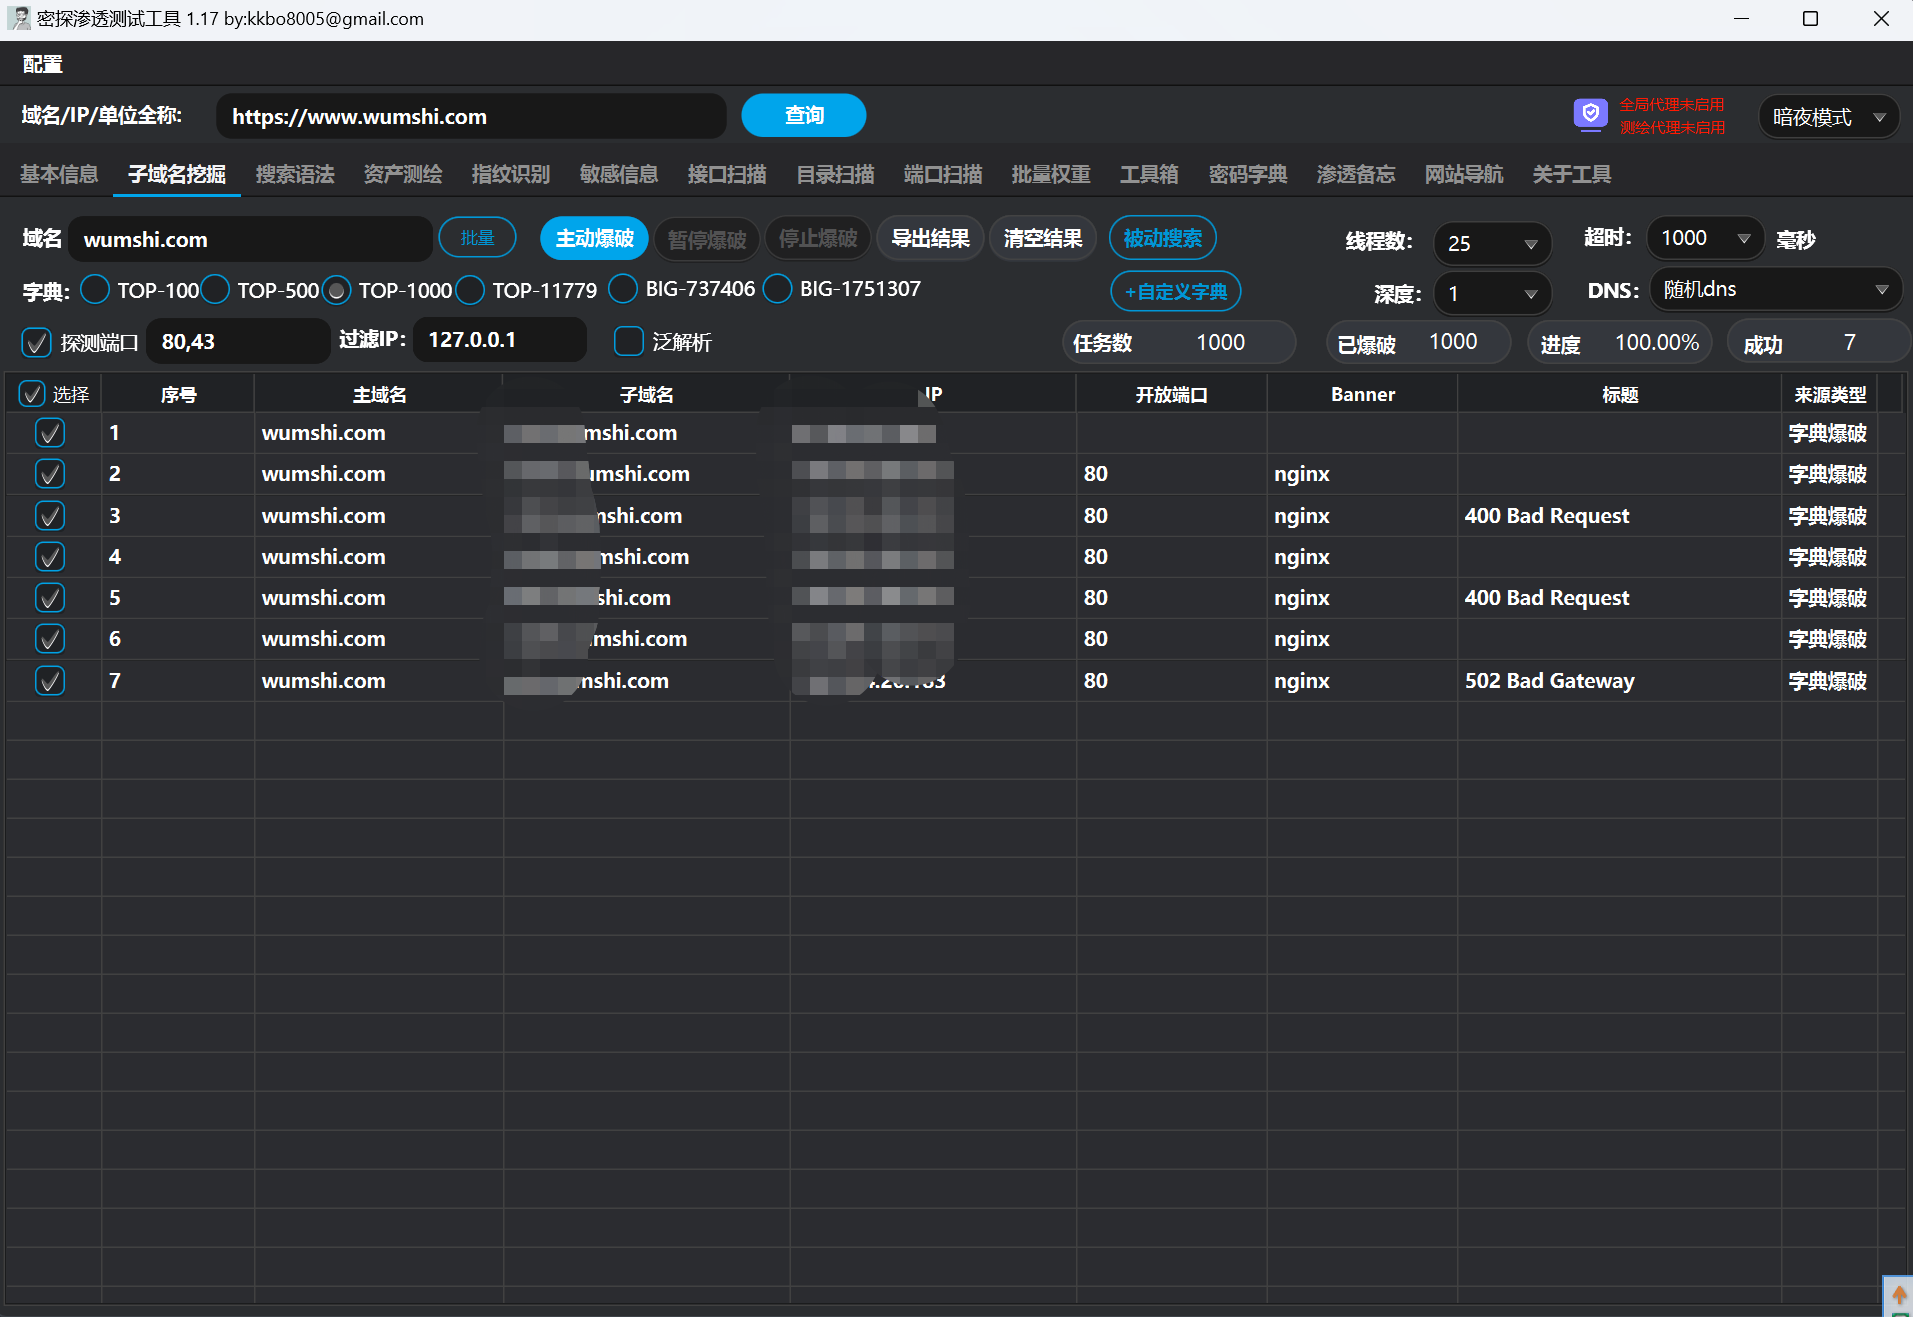
Task: Click the 查询 query button
Action: tap(803, 116)
